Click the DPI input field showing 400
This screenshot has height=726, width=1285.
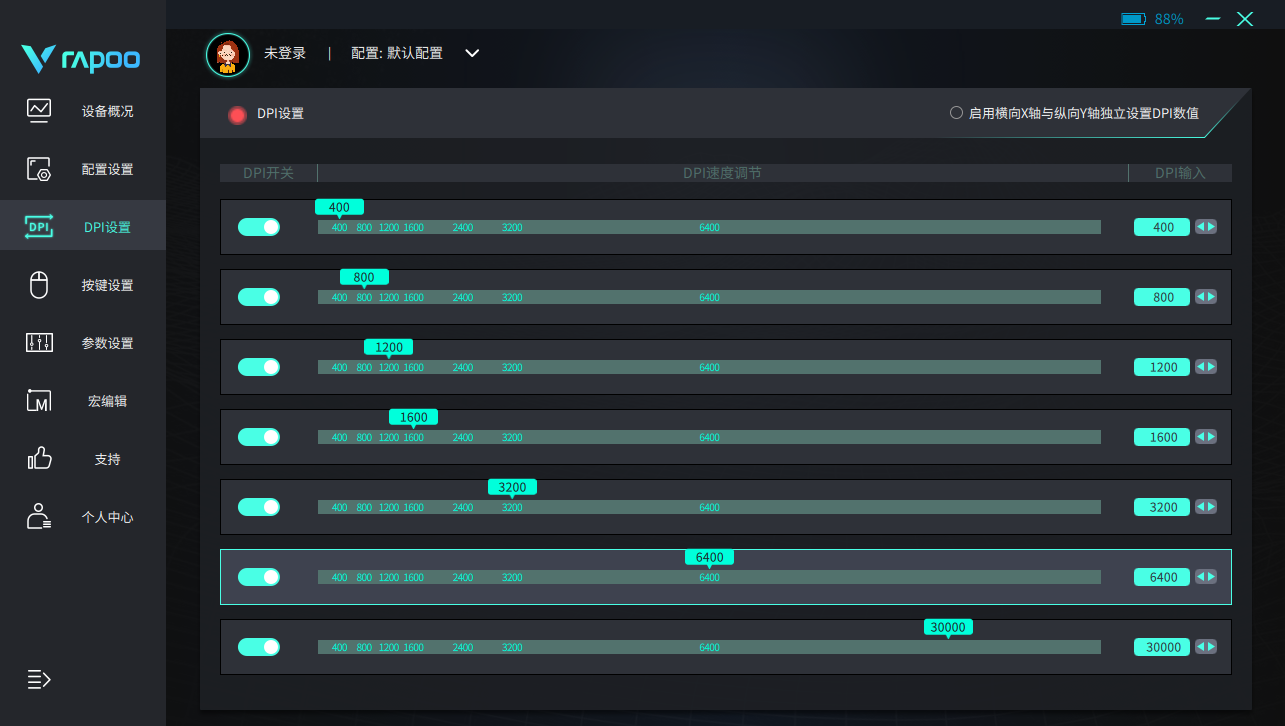click(x=1162, y=227)
